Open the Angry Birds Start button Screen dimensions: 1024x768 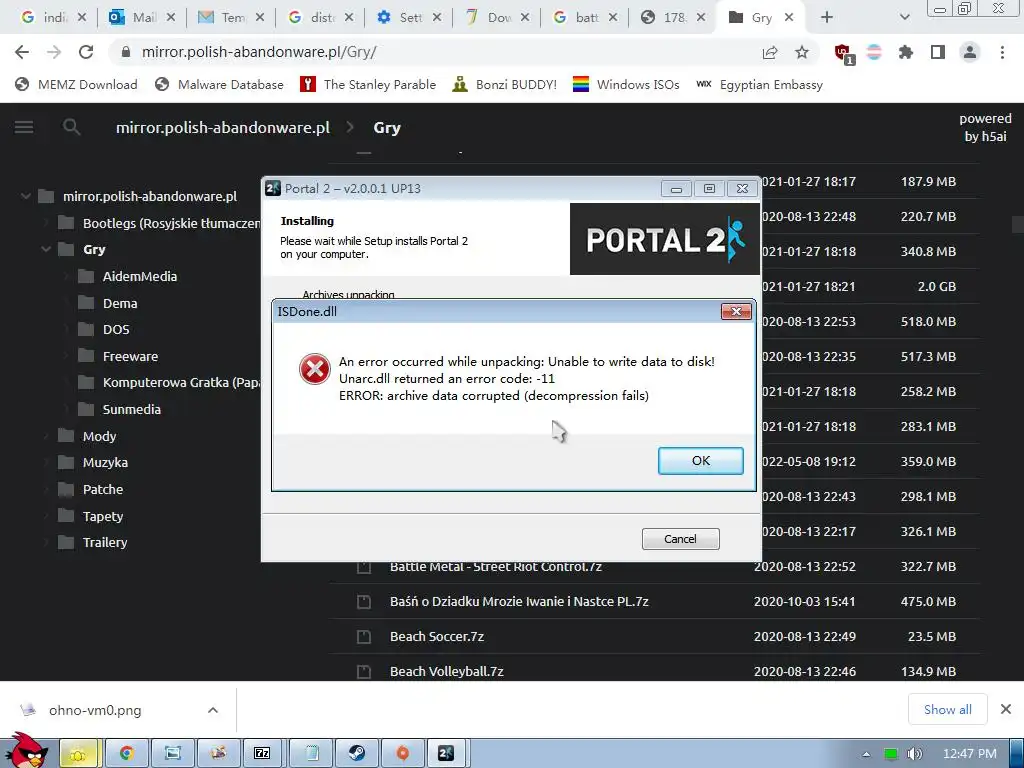26,751
